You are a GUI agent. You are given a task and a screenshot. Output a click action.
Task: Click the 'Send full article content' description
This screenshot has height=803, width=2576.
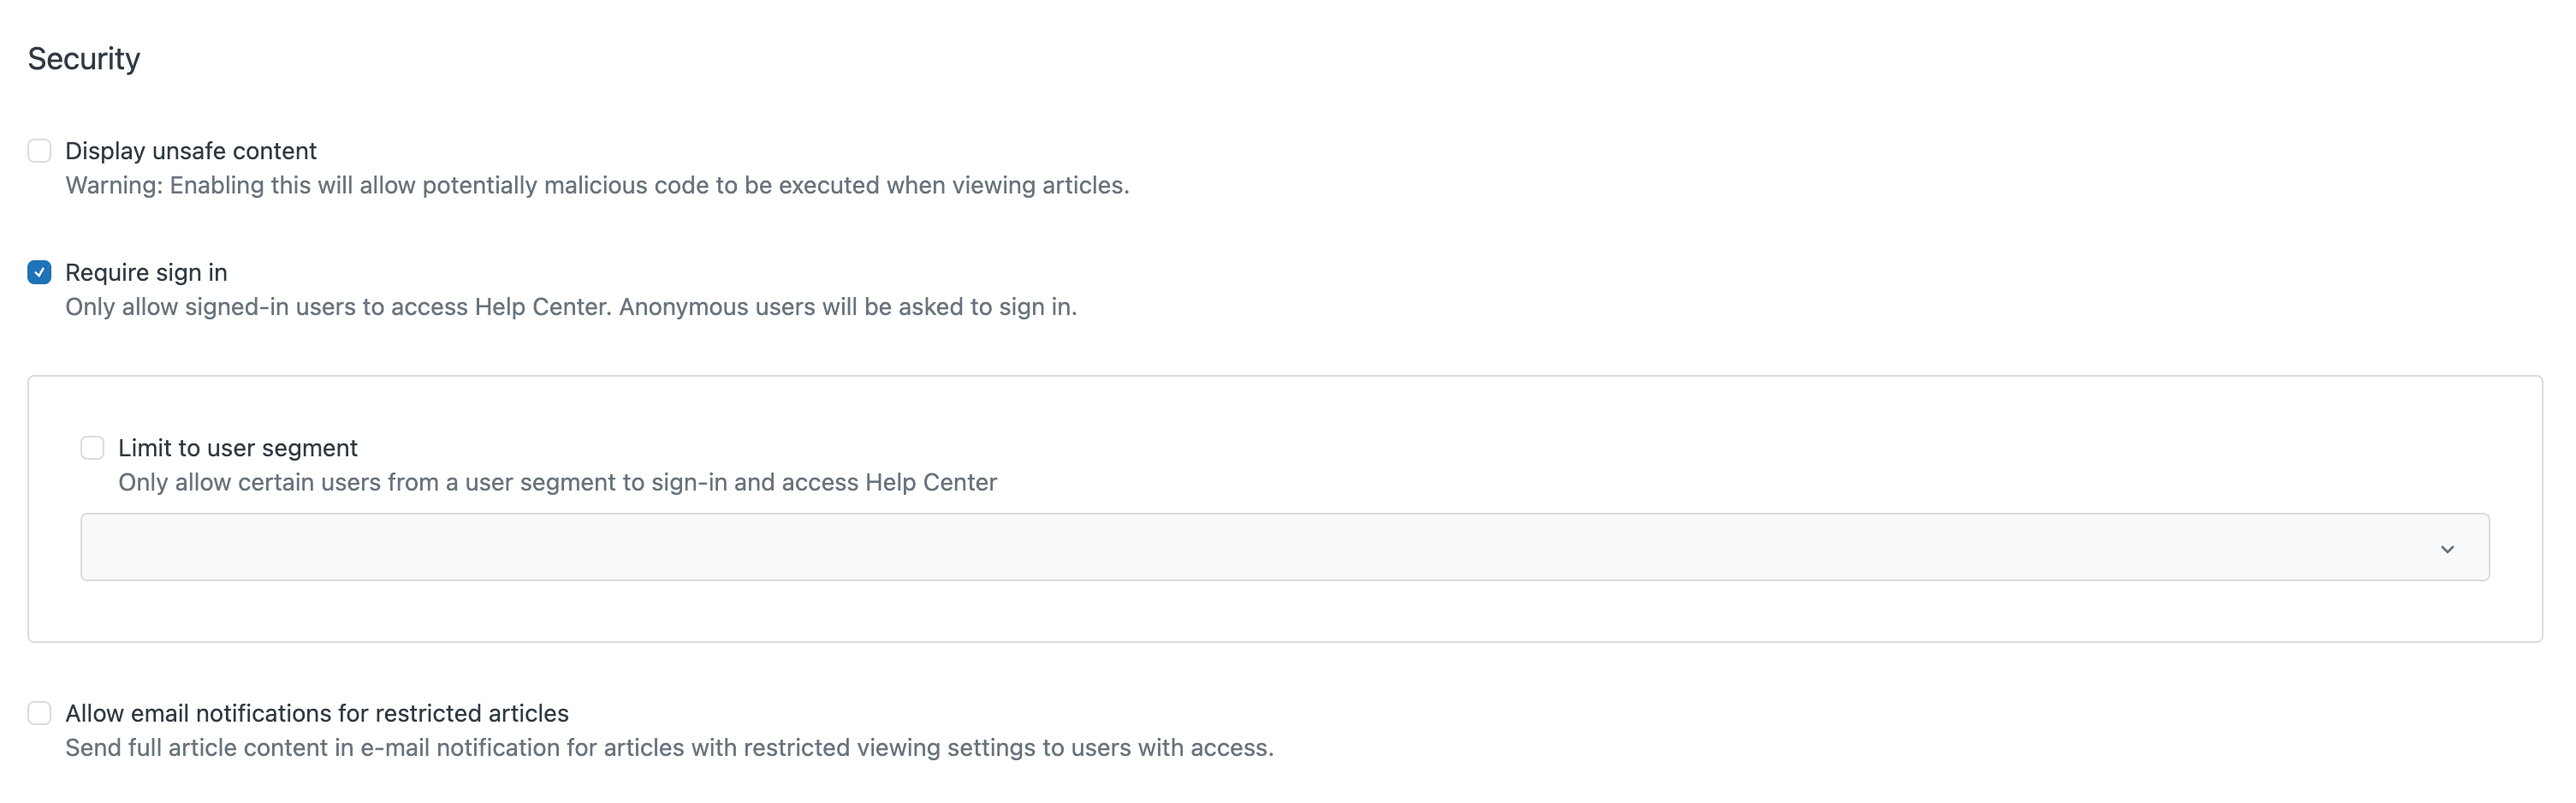[x=668, y=748]
